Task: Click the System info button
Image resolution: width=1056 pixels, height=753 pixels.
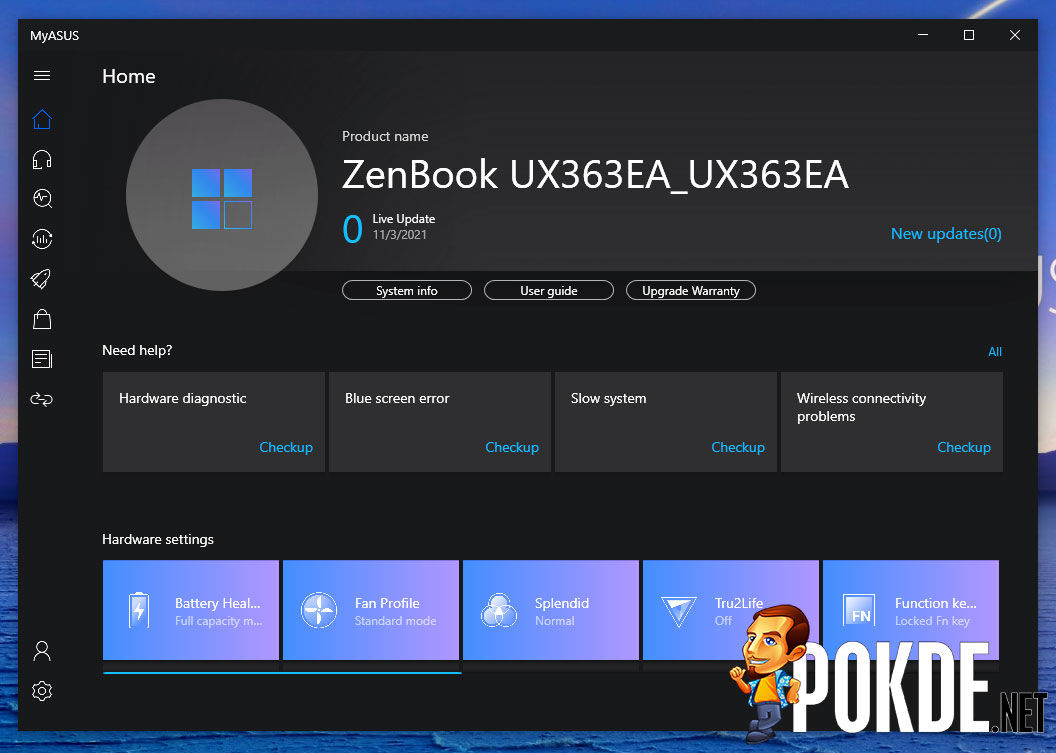Action: point(407,290)
